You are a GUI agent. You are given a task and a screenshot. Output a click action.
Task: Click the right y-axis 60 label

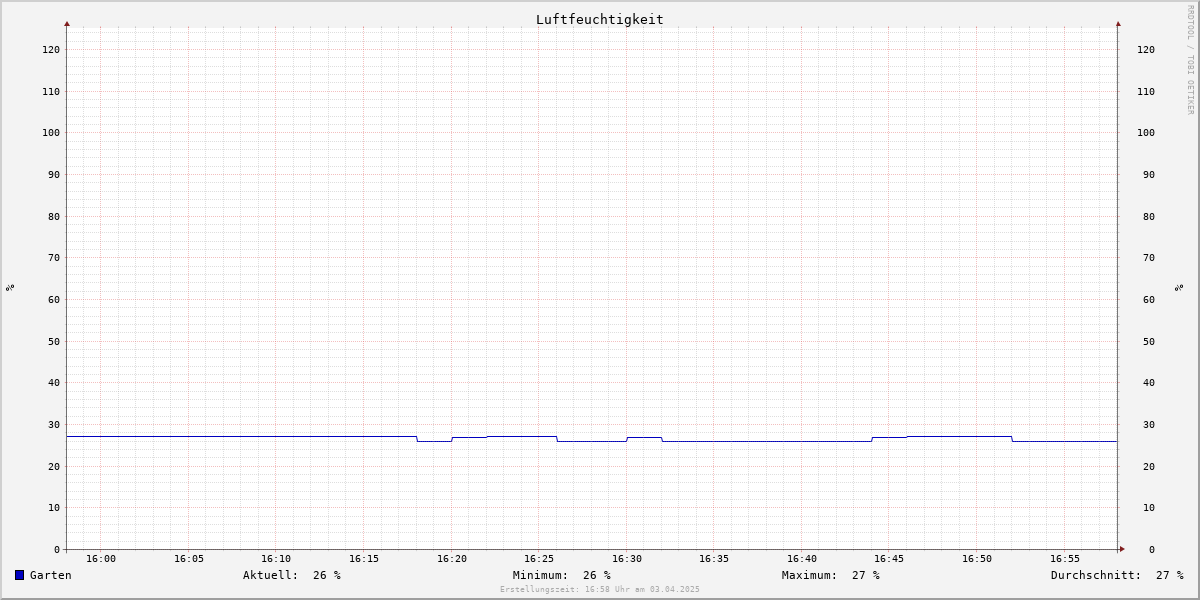(1149, 299)
